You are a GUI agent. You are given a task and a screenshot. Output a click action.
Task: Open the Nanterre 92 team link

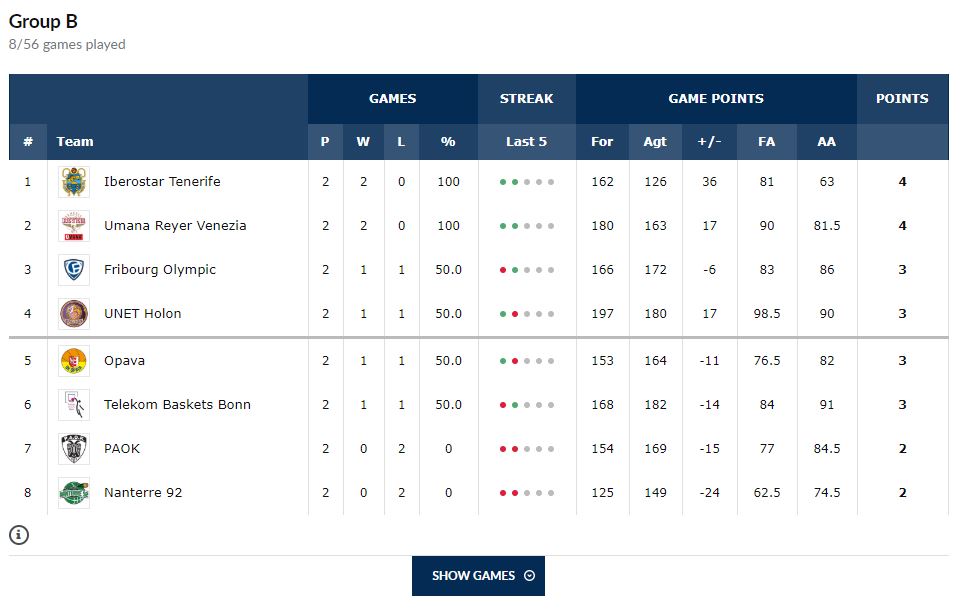point(143,493)
